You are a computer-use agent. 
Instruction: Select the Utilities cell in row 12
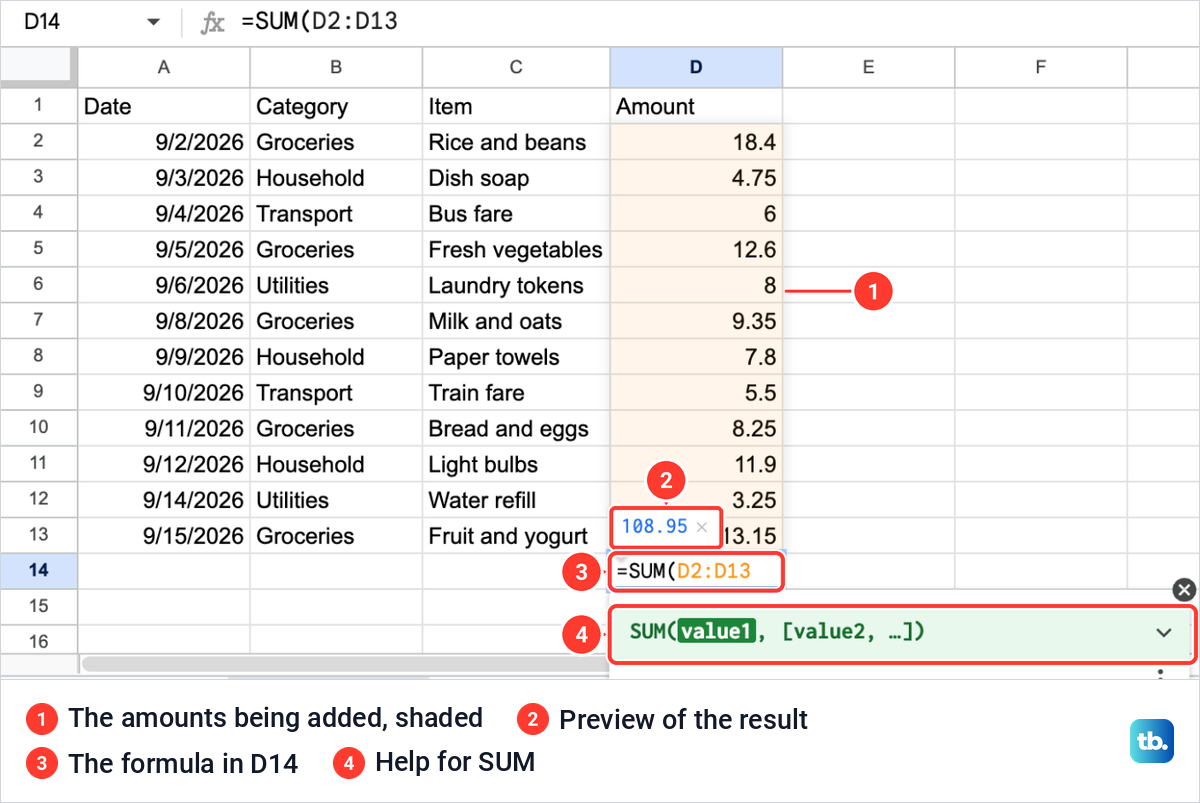(x=336, y=500)
